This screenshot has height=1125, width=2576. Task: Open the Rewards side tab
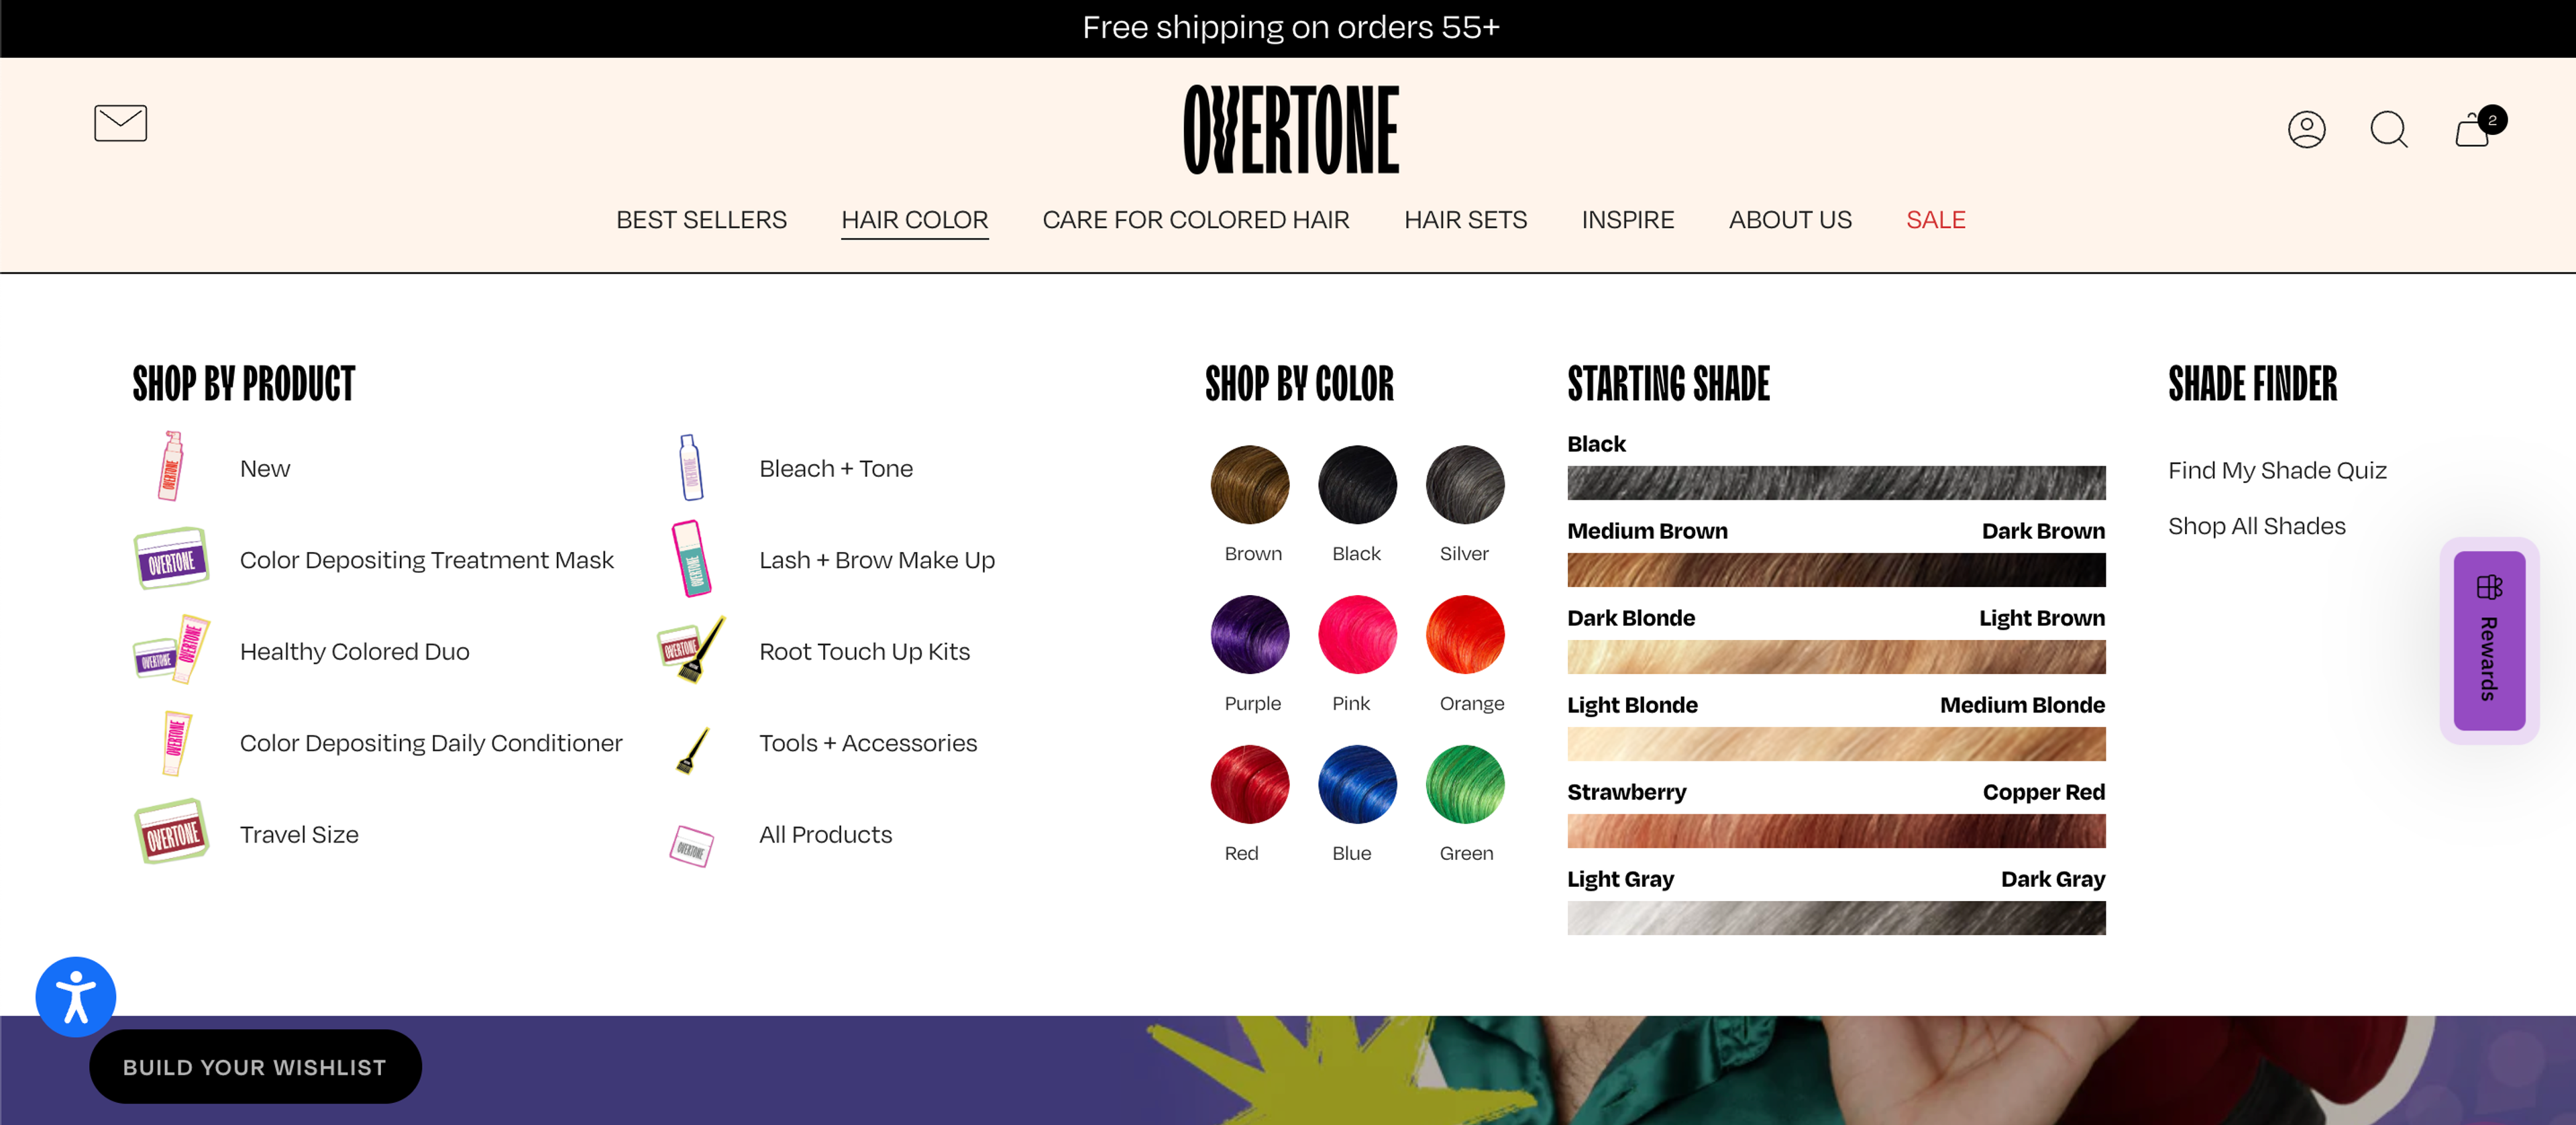click(2489, 641)
